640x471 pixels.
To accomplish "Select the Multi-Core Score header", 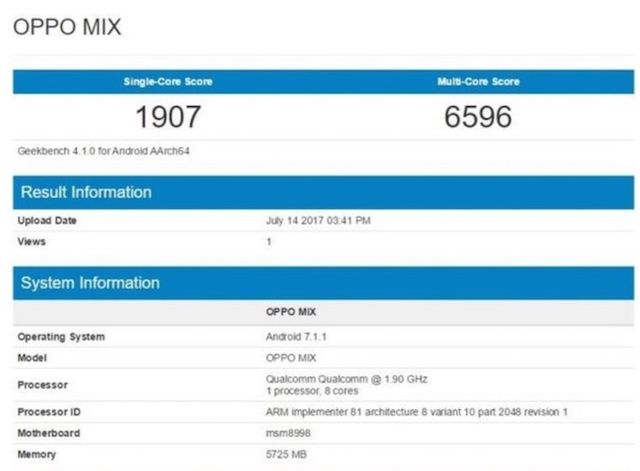I will (478, 81).
